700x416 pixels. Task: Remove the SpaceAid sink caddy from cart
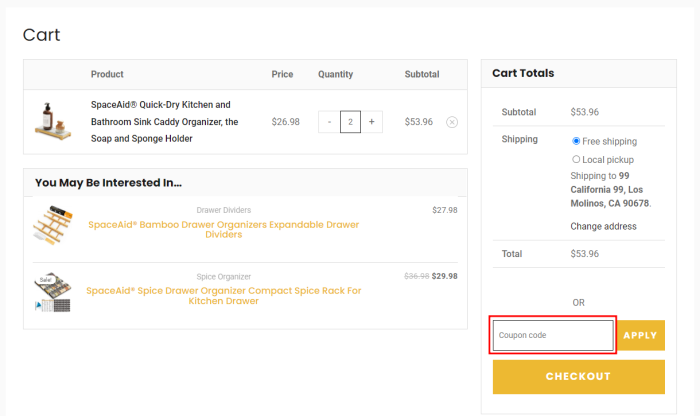[x=452, y=122]
